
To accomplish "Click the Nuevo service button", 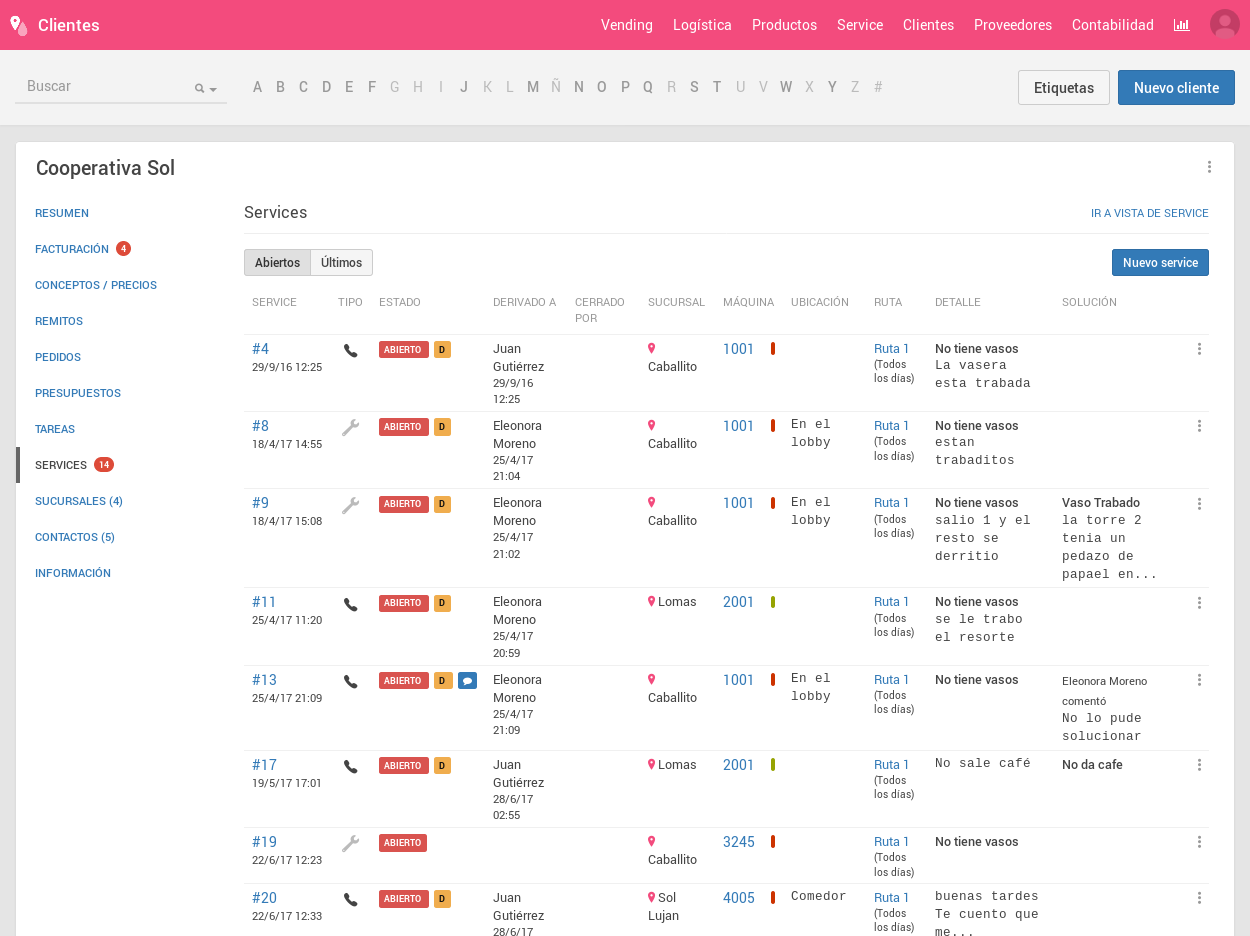I will tap(1160, 263).
